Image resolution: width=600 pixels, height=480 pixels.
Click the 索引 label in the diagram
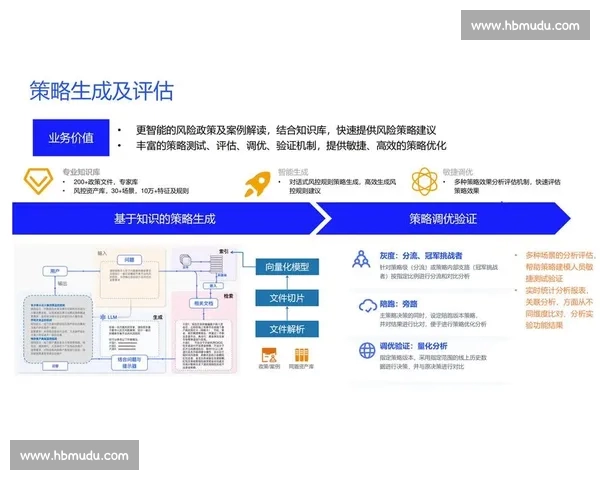tap(224, 251)
